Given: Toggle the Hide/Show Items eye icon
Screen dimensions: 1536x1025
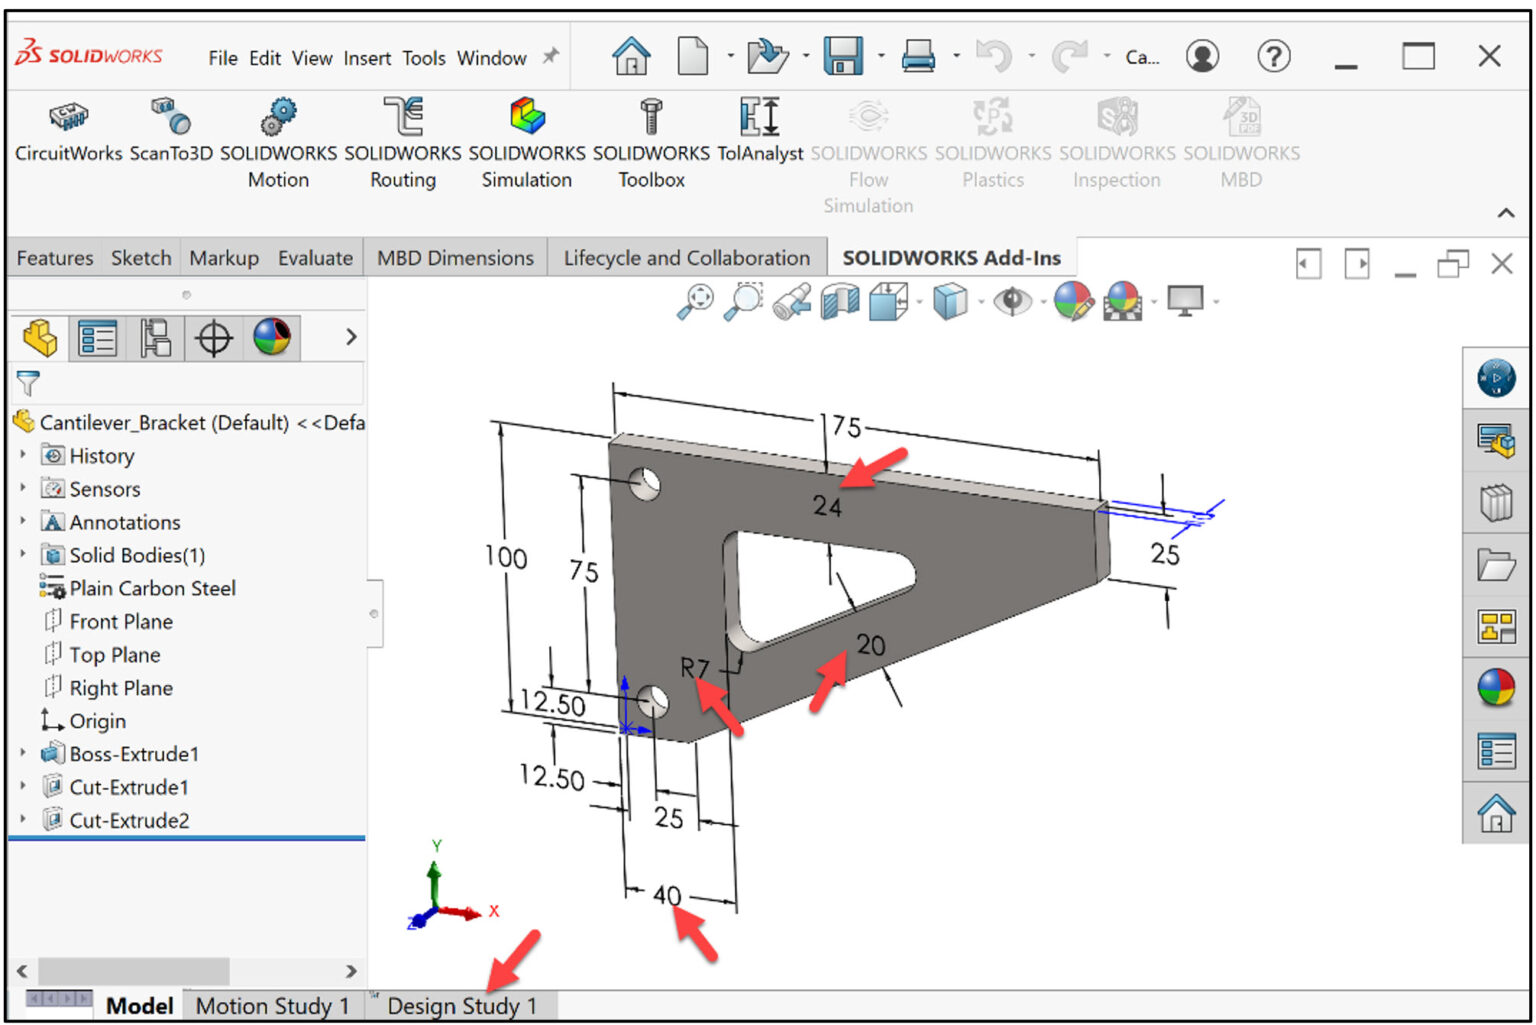Looking at the screenshot, I should click(x=1013, y=302).
